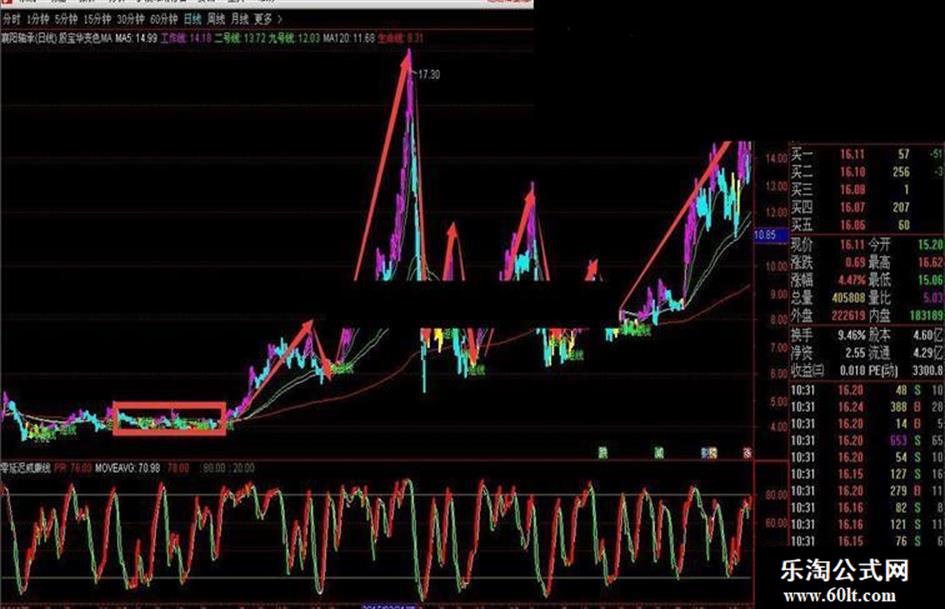Select the 5分钟 timeframe tab

coord(66,19)
